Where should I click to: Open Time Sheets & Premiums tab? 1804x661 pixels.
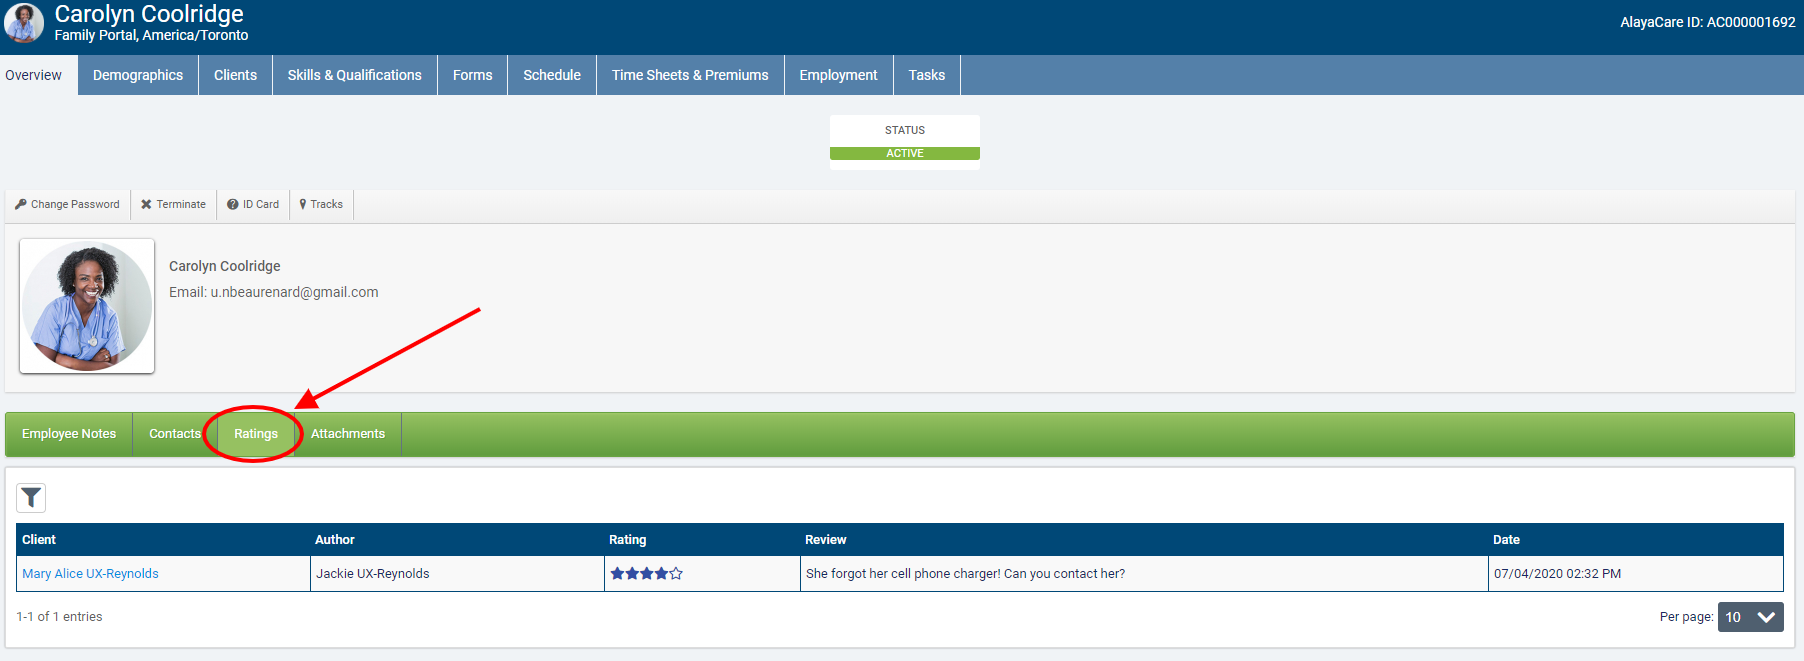pyautogui.click(x=690, y=75)
